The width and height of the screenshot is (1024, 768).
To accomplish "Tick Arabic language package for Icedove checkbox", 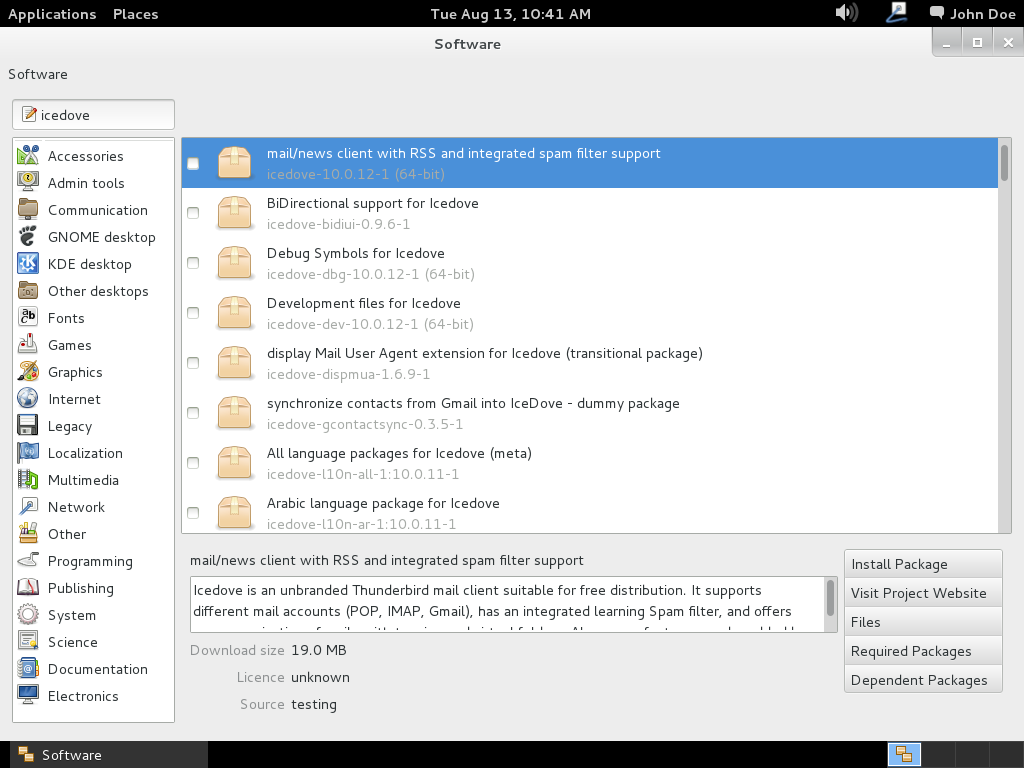I will pos(193,513).
